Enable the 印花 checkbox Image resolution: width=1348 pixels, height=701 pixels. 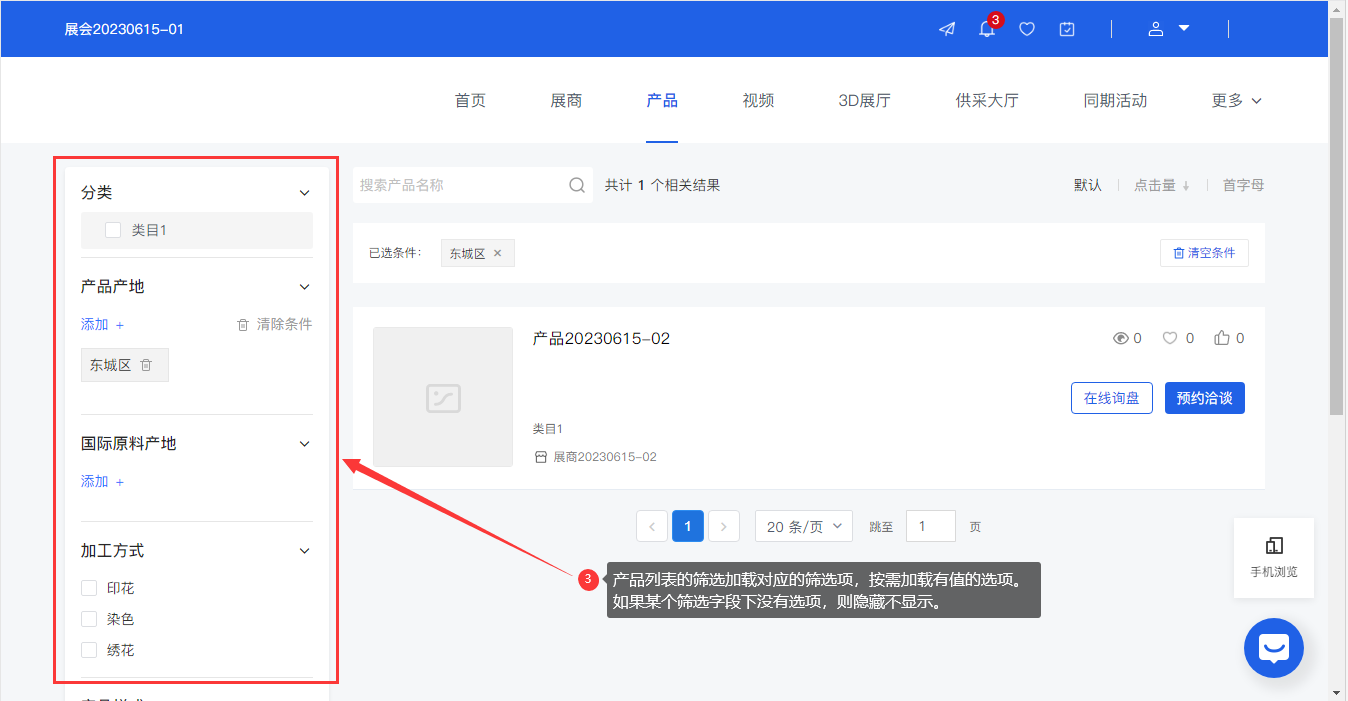[x=90, y=588]
